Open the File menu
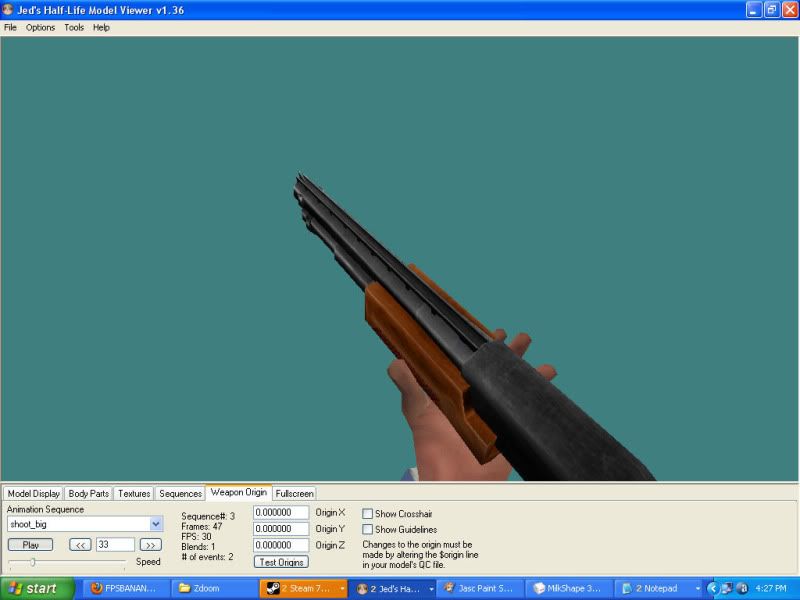 10,28
